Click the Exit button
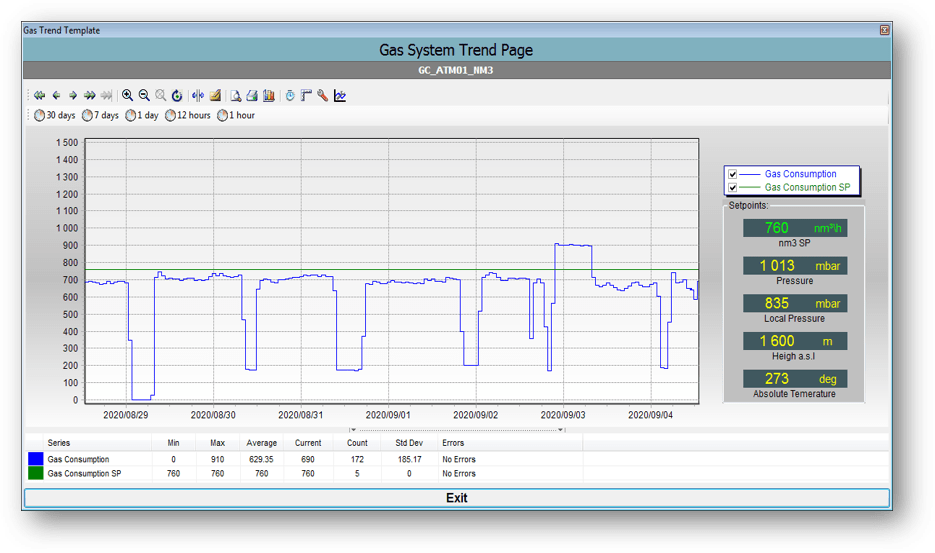This screenshot has width=935, height=553. pyautogui.click(x=457, y=498)
